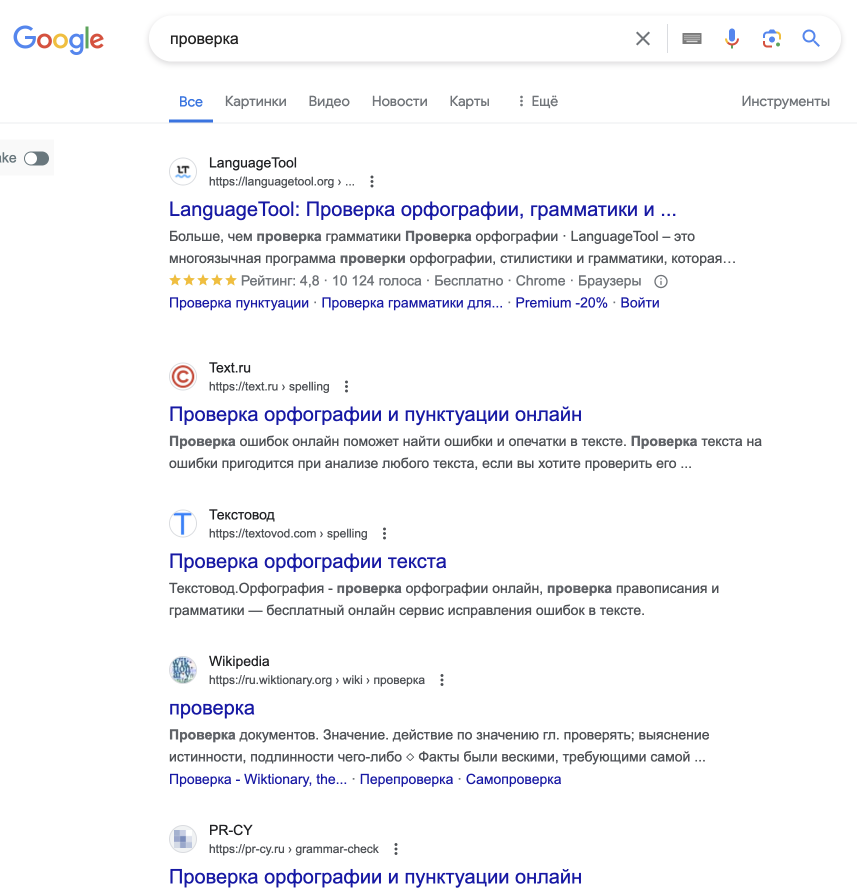Go to Google home via the logo
The image size is (857, 895).
click(58, 39)
